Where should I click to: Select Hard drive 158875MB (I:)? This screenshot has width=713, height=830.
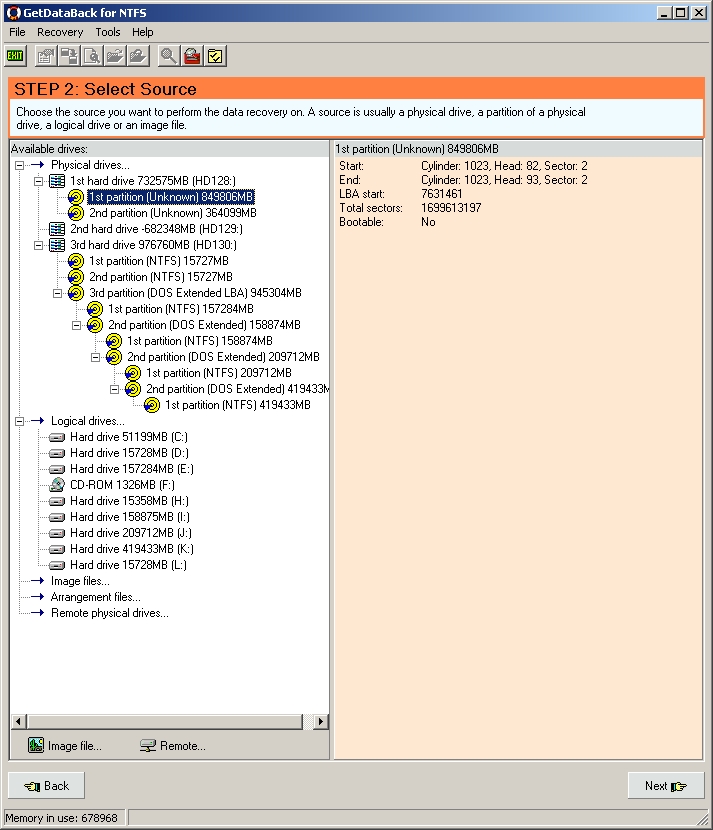[x=130, y=517]
